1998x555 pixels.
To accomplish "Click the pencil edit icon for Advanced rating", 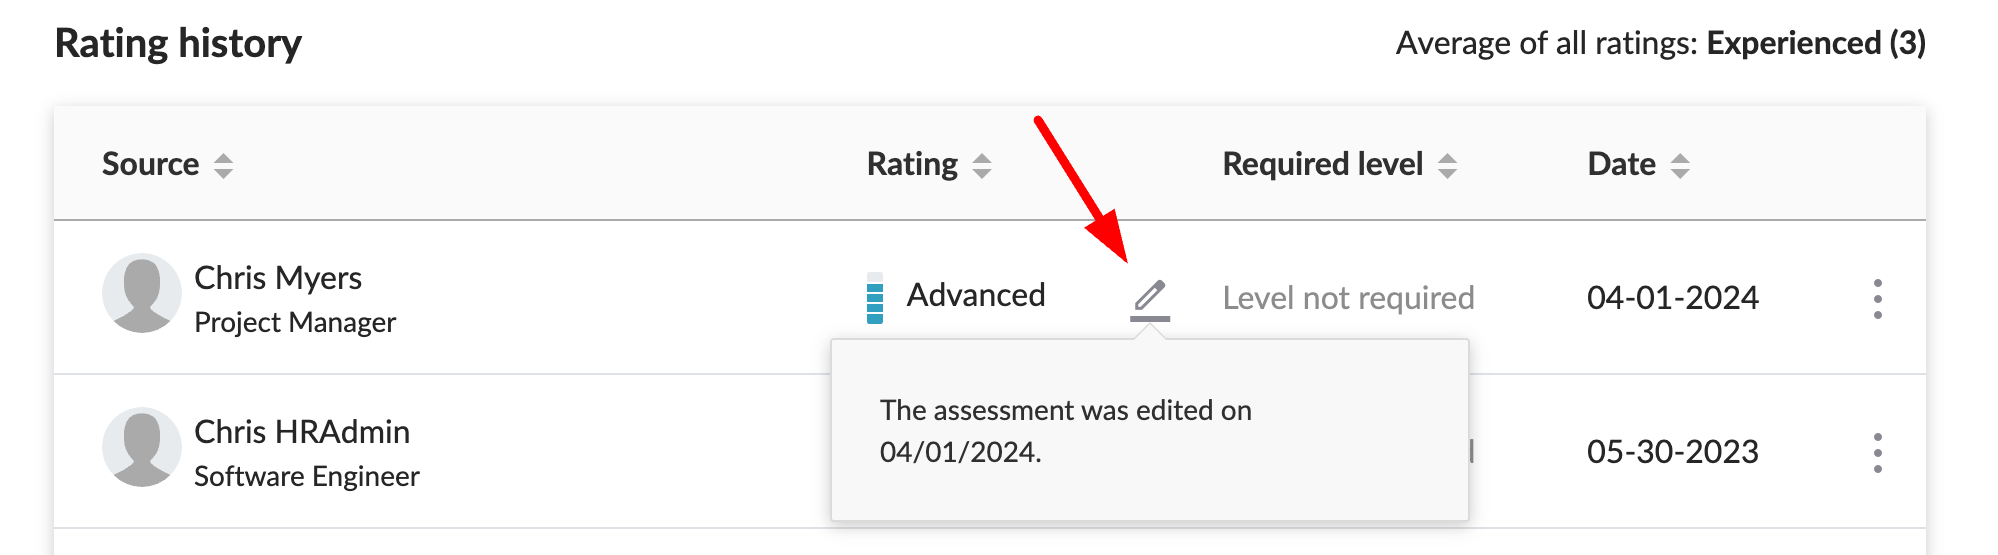I will tap(1150, 297).
